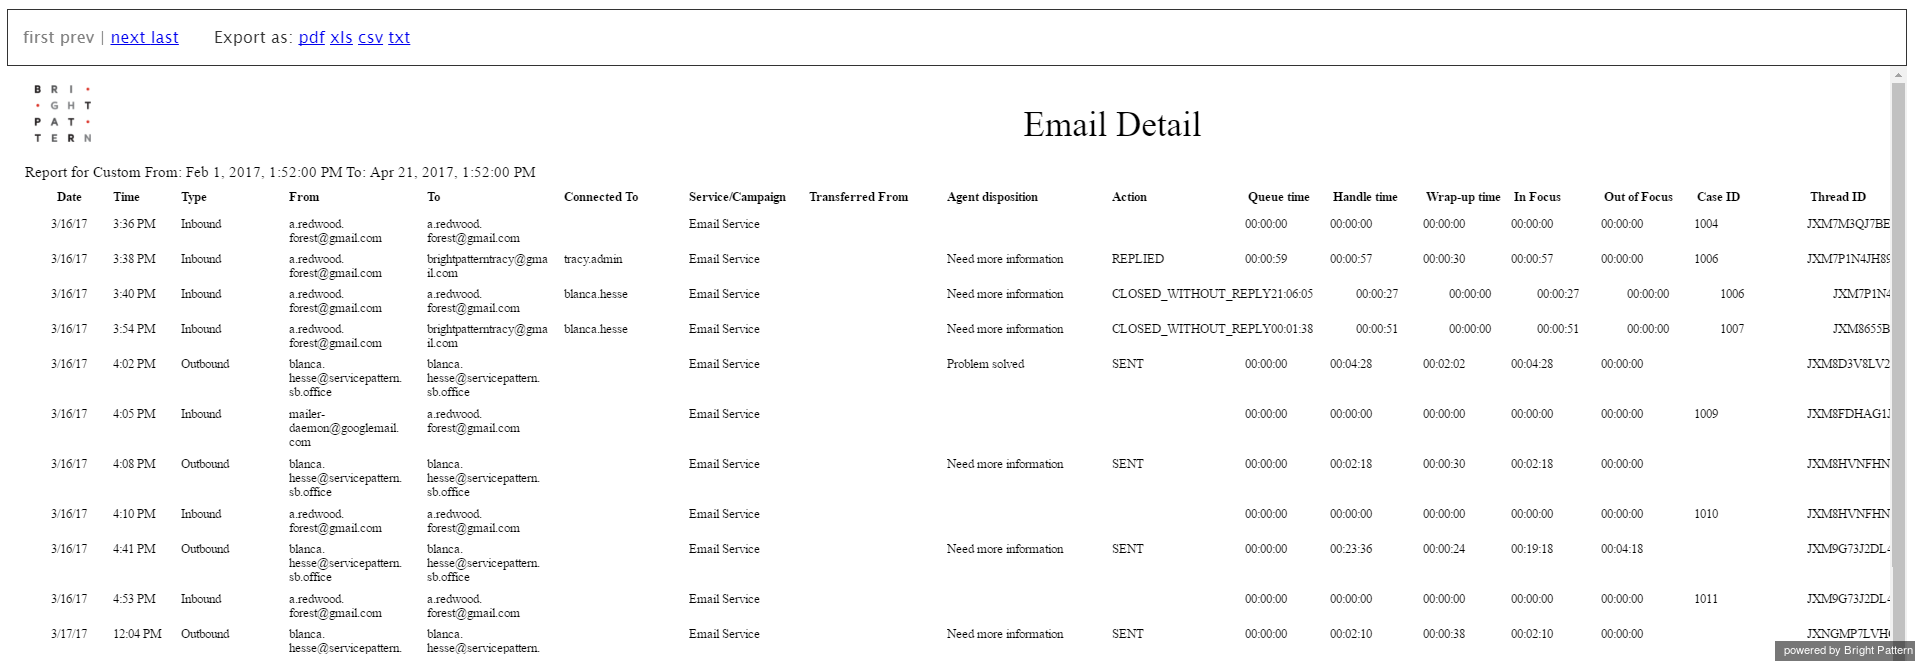Viewport: 1915px width, 661px height.
Task: Click the 'next' page link
Action: point(128,38)
